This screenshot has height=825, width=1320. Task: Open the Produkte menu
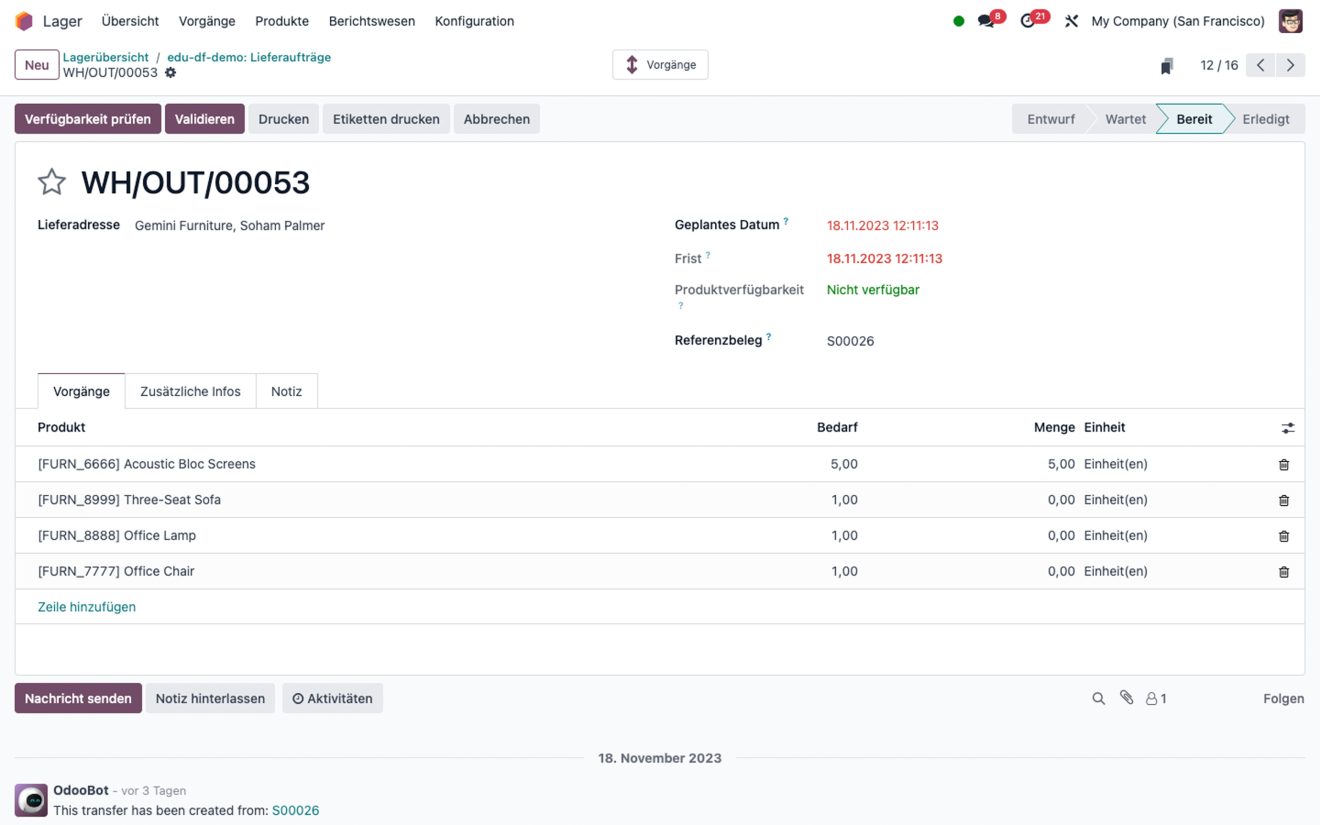tap(282, 21)
